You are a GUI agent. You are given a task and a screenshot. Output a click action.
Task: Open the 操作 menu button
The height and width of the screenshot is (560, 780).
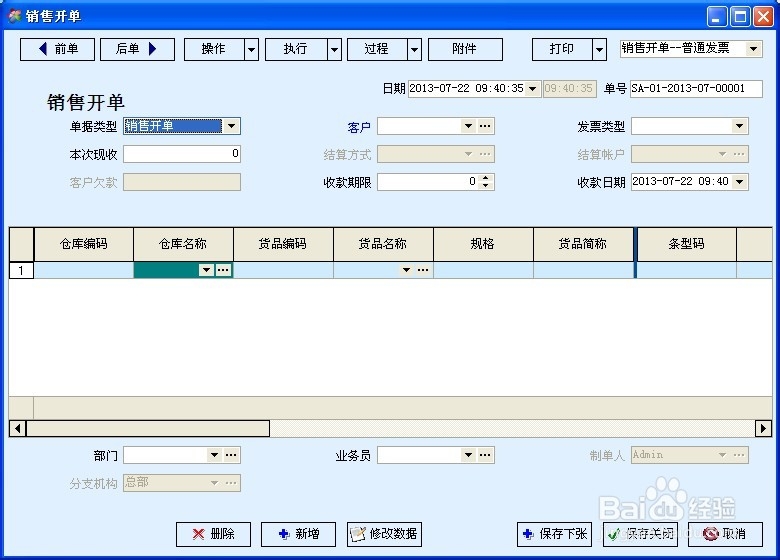(214, 49)
